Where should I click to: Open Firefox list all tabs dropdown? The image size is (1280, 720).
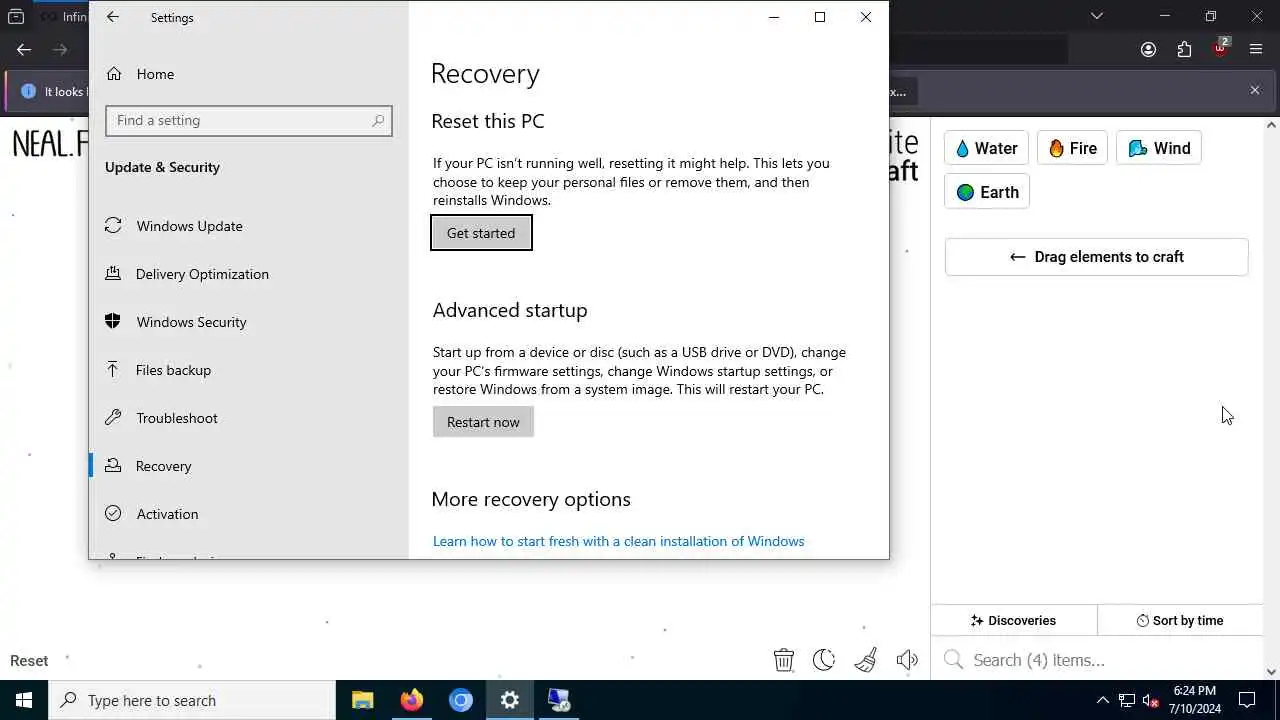point(1097,16)
